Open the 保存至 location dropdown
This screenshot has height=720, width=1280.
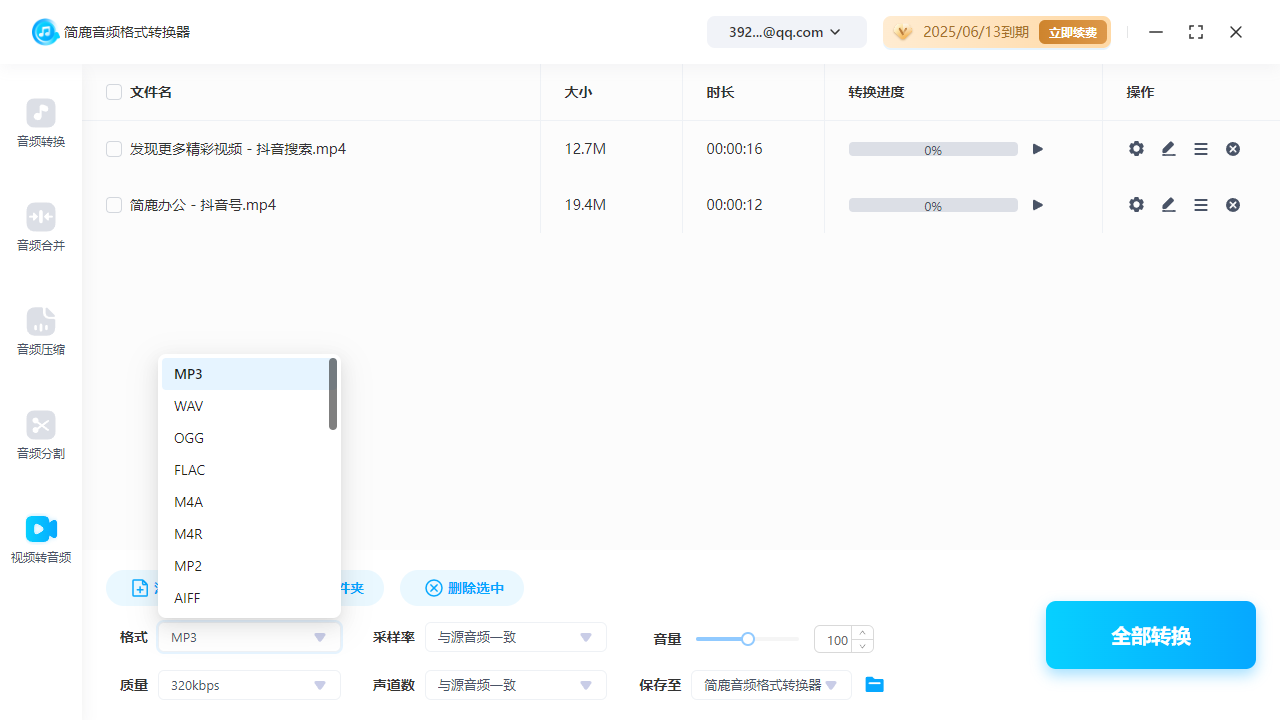(771, 685)
